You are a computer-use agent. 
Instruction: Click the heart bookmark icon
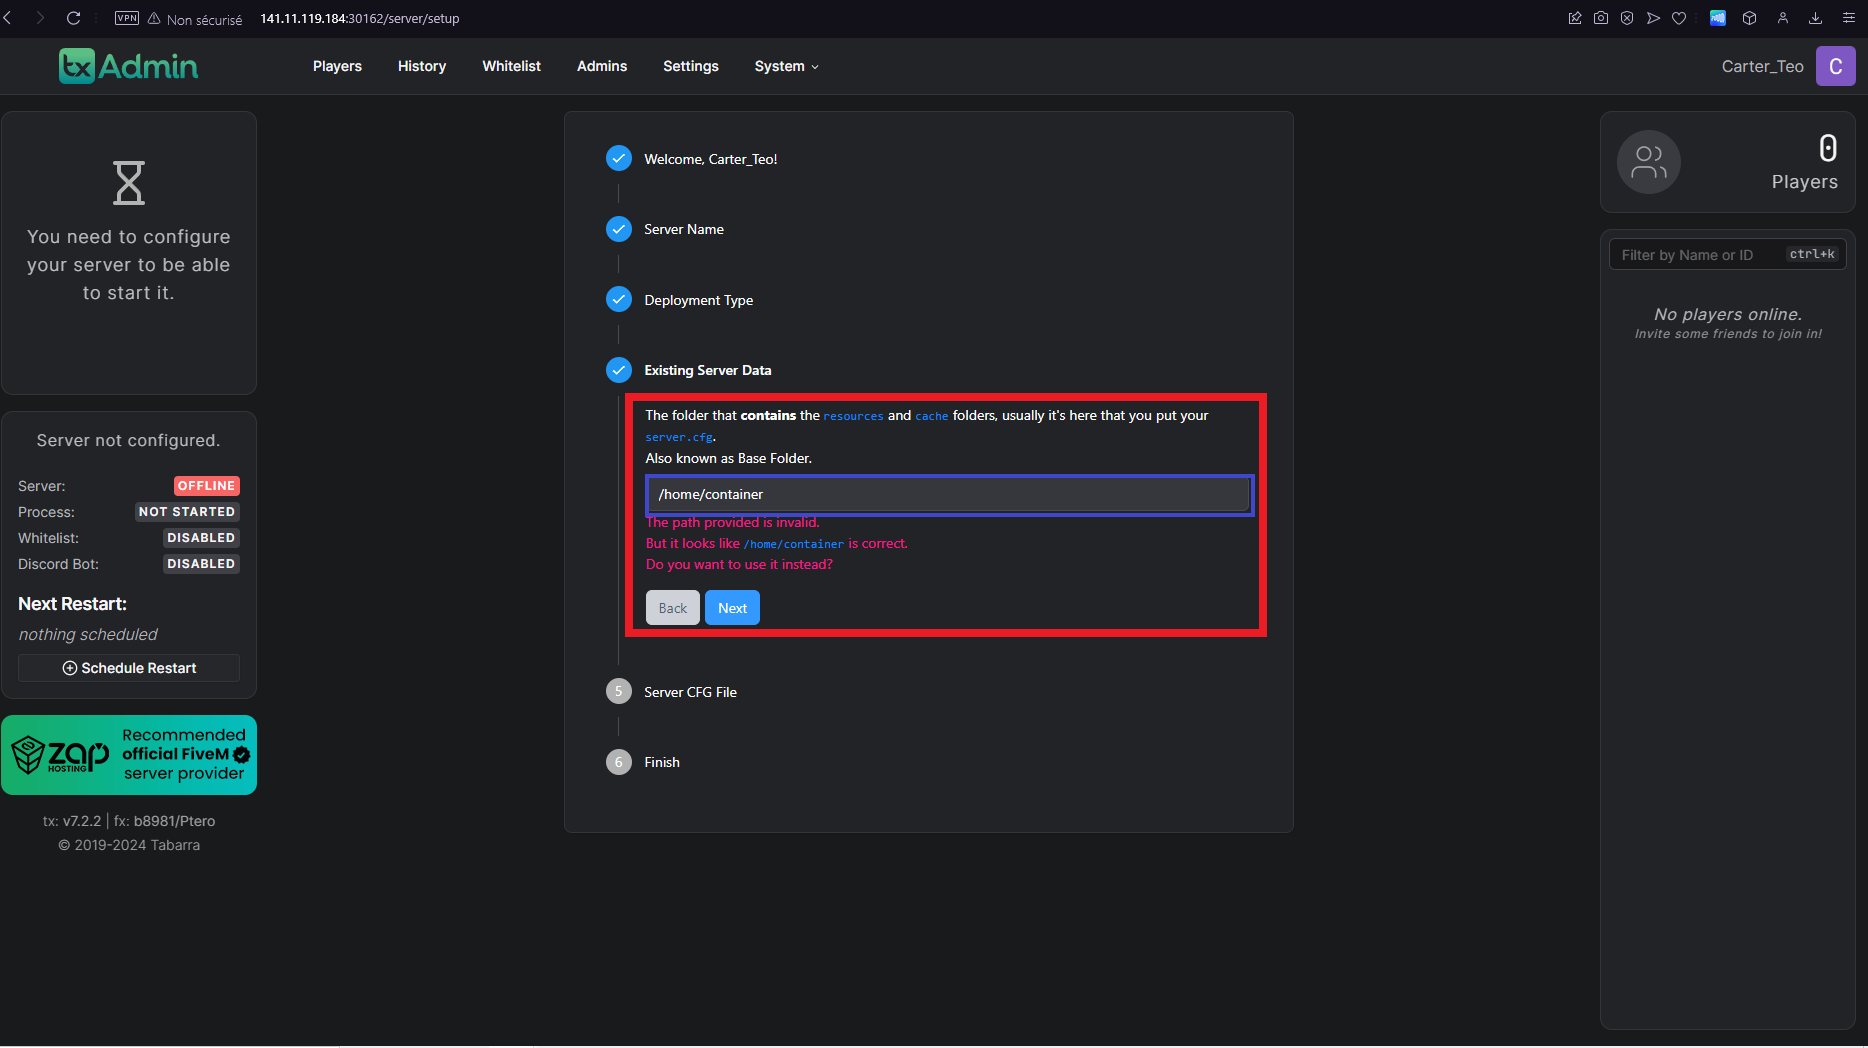1679,18
